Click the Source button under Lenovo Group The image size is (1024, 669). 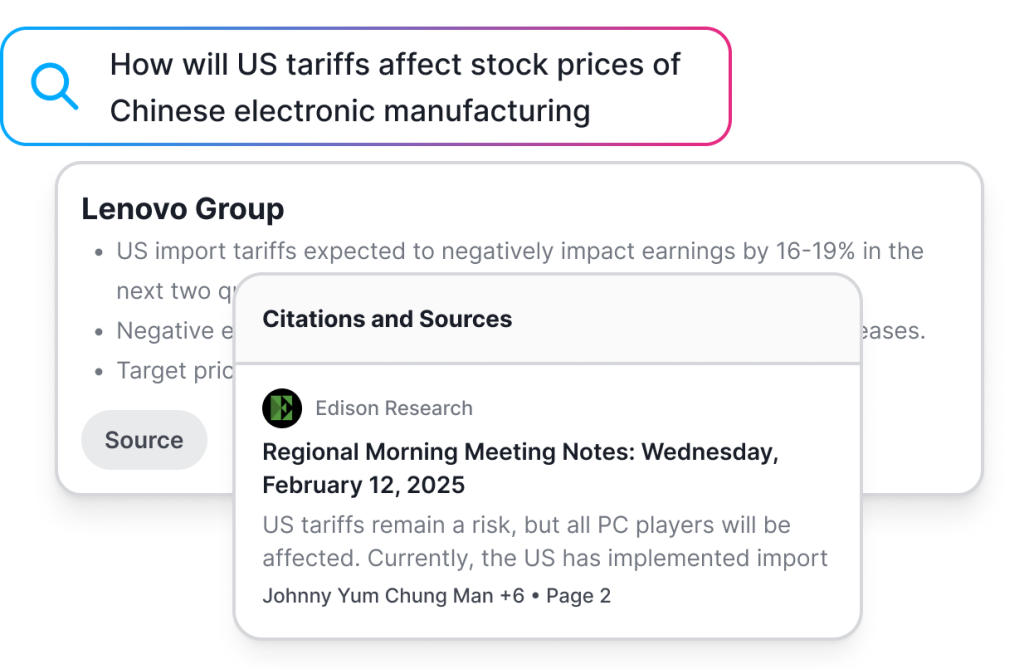tap(144, 440)
